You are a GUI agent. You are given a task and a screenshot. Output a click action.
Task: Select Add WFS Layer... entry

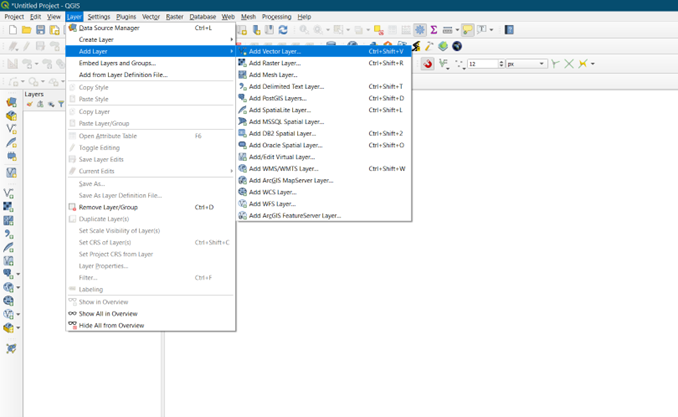click(x=324, y=204)
